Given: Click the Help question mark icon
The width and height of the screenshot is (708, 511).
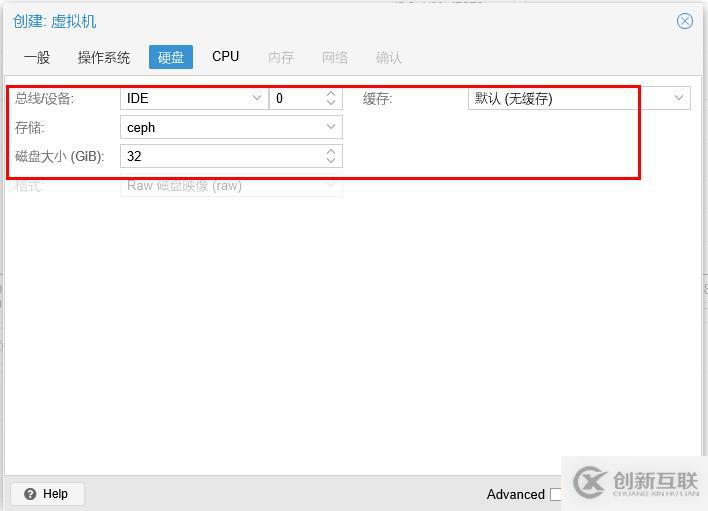Looking at the screenshot, I should [x=30, y=494].
